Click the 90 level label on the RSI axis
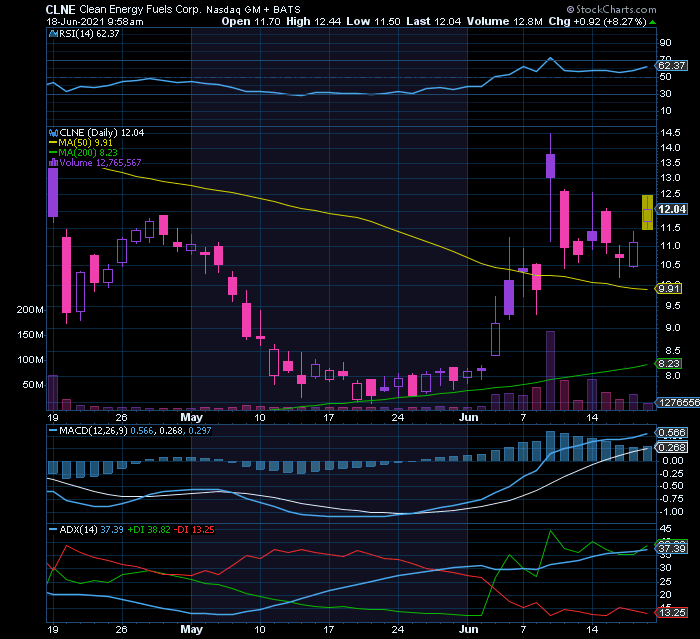This screenshot has width=700, height=639. pos(666,43)
